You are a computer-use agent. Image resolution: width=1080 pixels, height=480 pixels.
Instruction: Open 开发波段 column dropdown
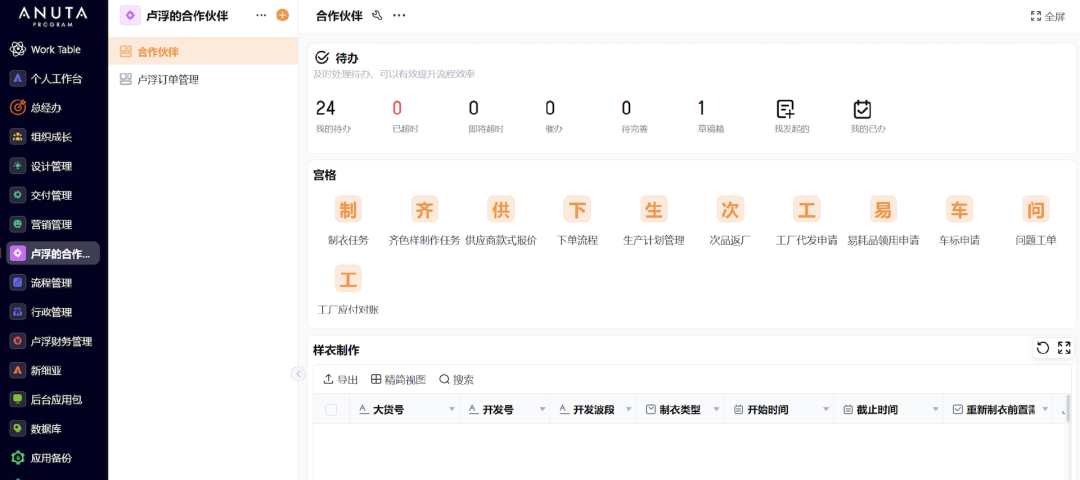(x=629, y=410)
